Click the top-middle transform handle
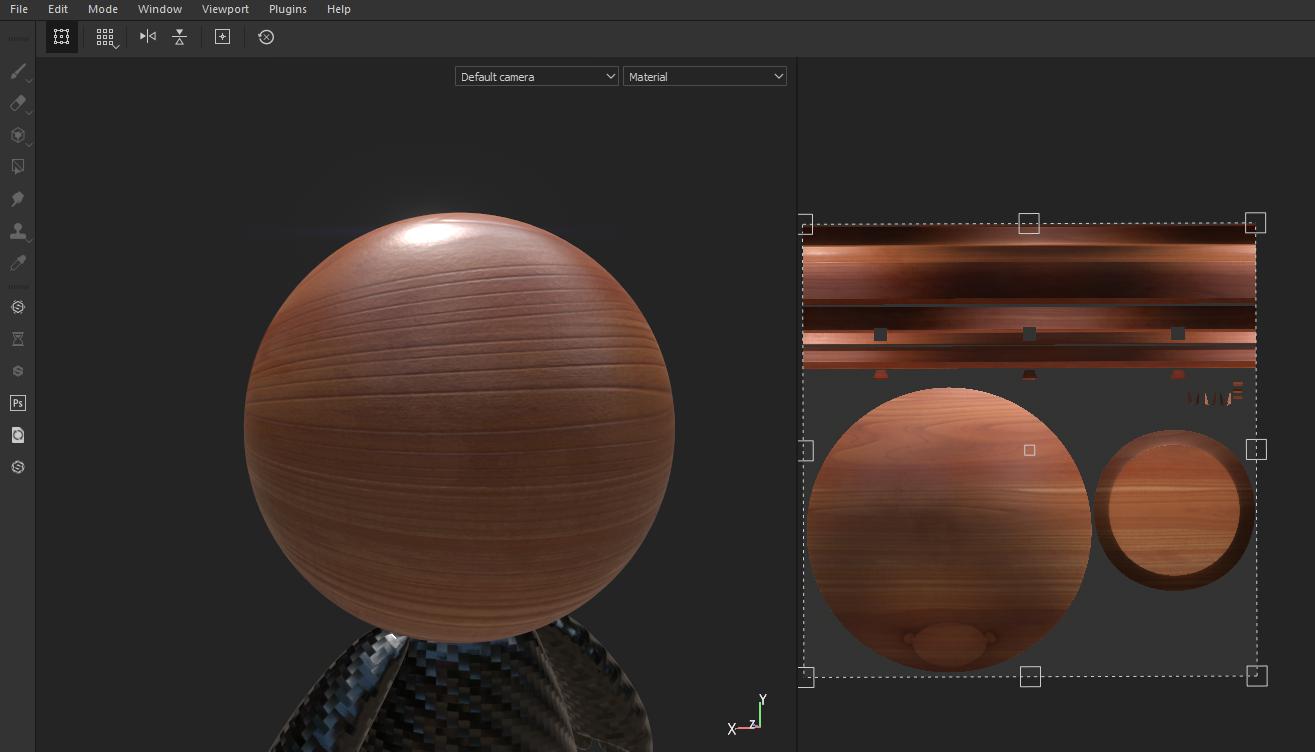Image resolution: width=1315 pixels, height=752 pixels. 1029,224
